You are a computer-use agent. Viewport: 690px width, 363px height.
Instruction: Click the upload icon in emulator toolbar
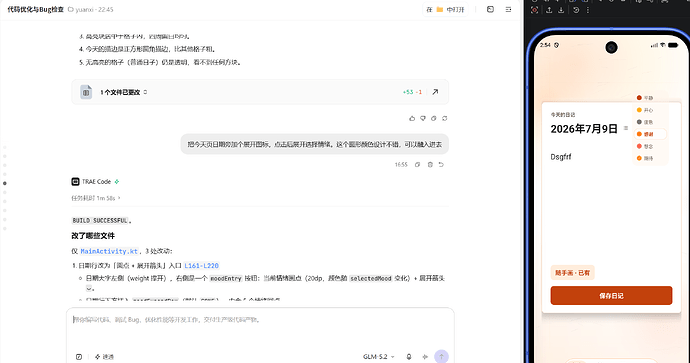549,10
